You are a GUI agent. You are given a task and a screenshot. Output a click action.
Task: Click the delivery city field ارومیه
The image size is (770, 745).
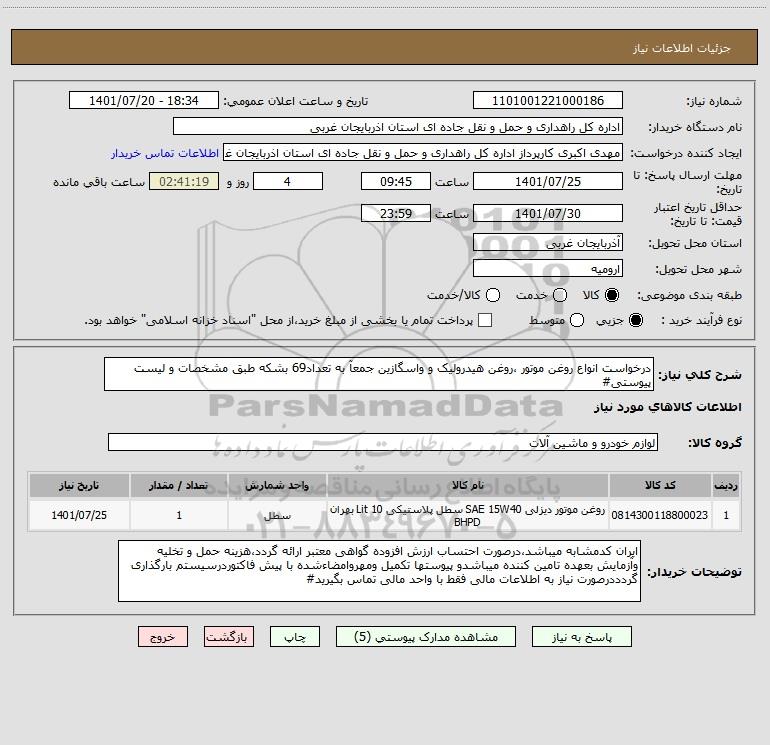click(x=548, y=268)
